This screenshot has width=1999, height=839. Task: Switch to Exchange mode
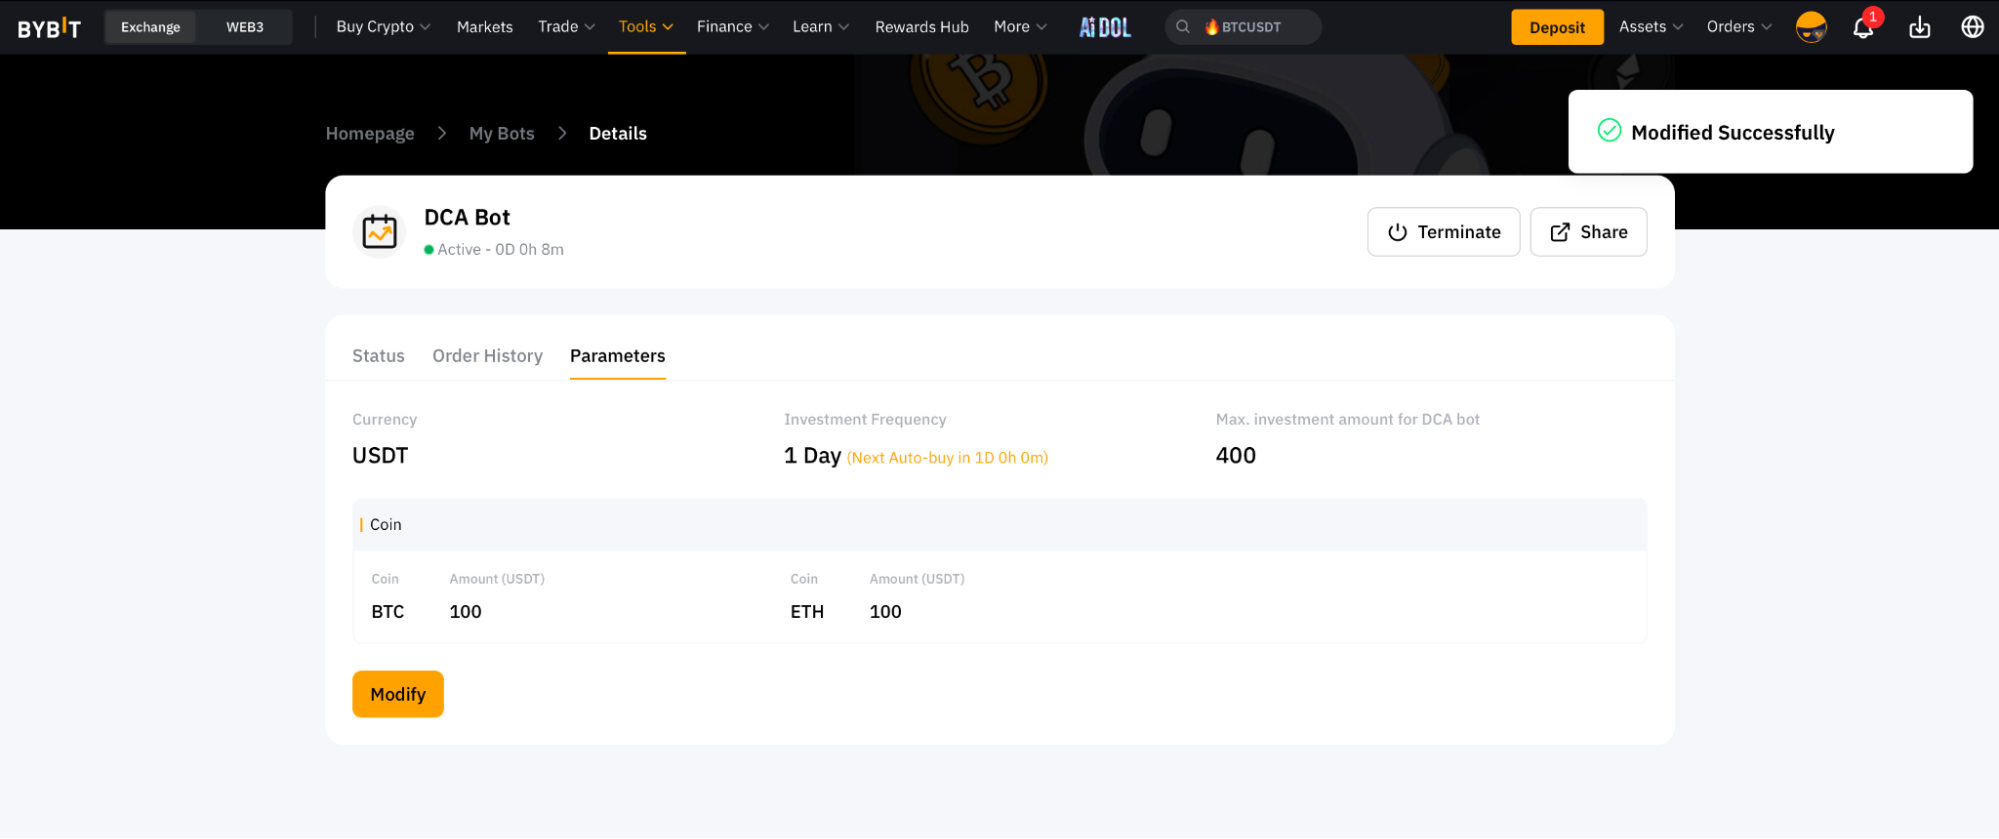pos(151,27)
